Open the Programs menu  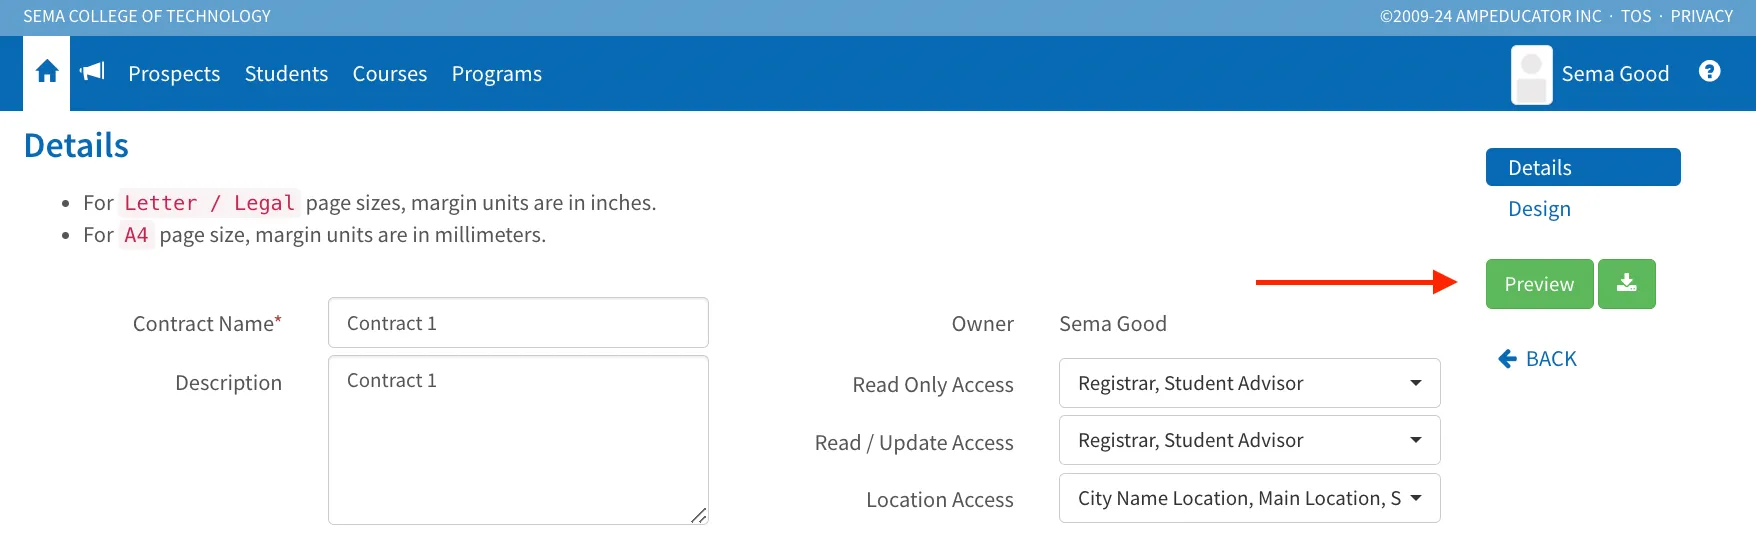point(497,74)
